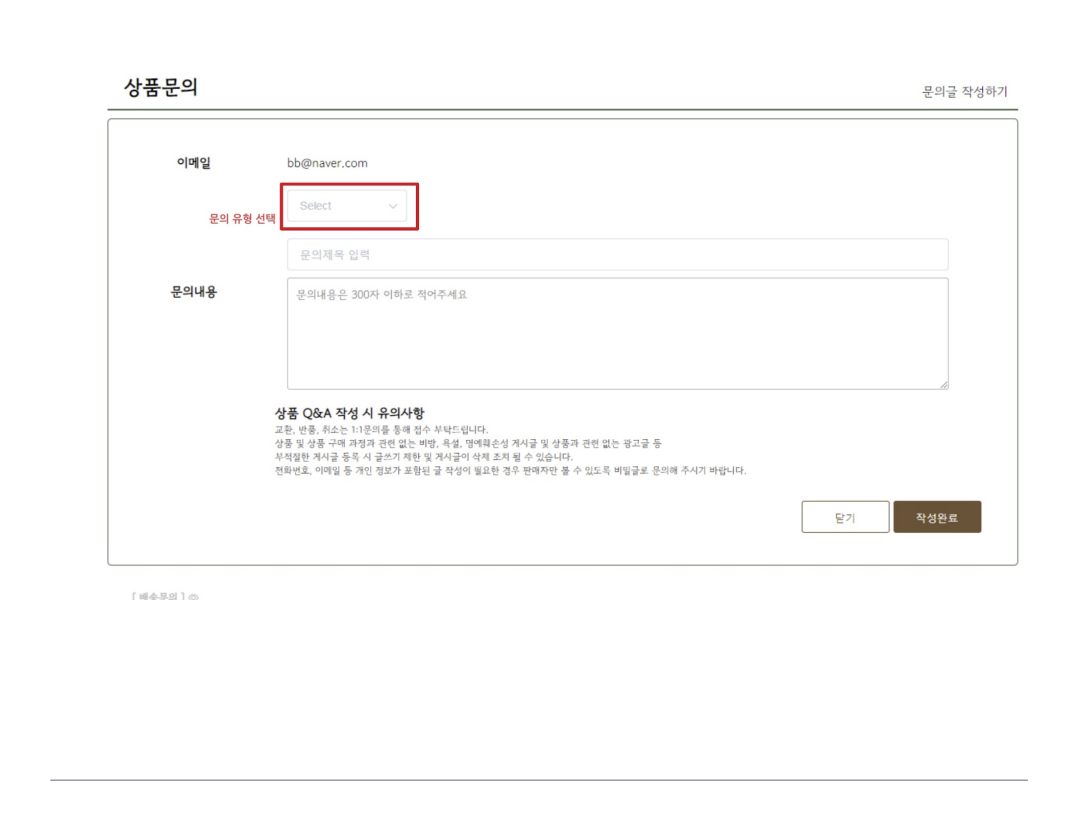Click the email text bb@naver.com
Image resolution: width=1084 pixels, height=836 pixels.
[x=327, y=163]
